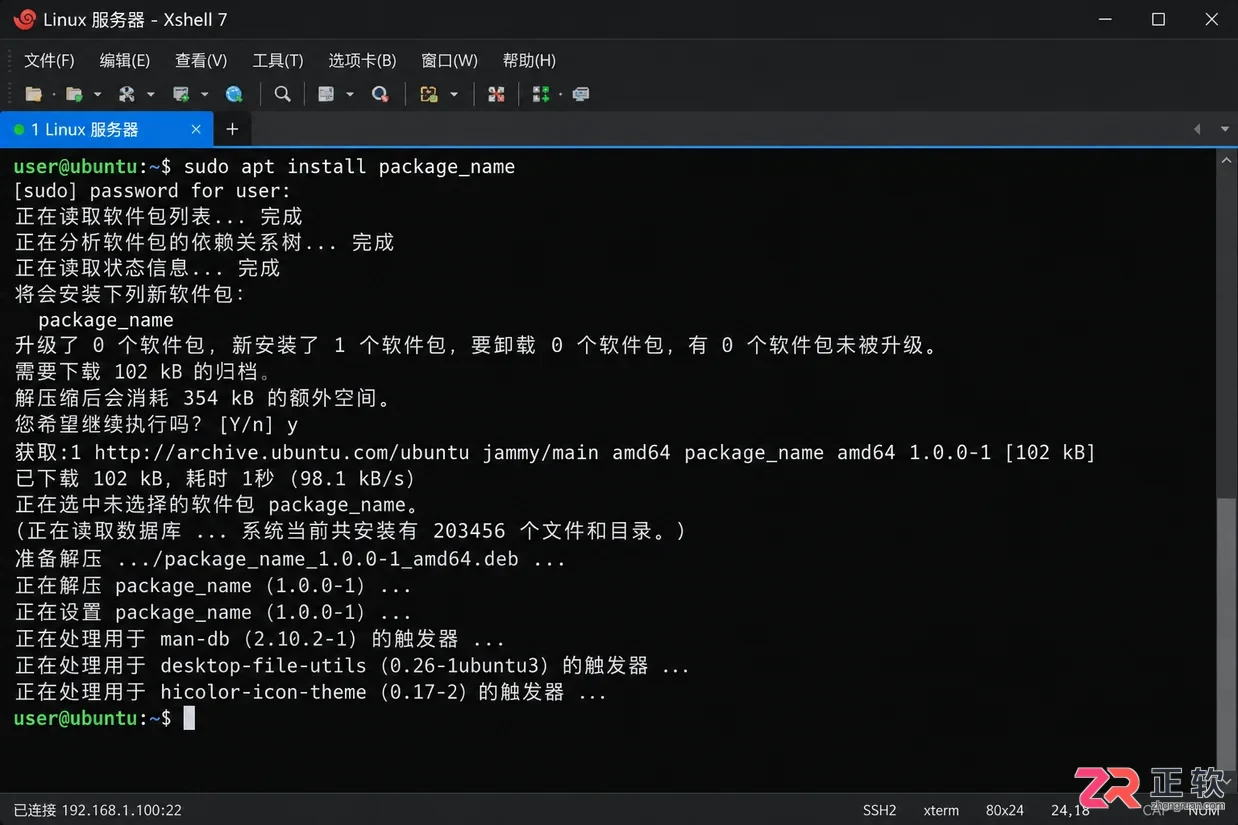Click the desktop-file-utils trigger line

352,665
